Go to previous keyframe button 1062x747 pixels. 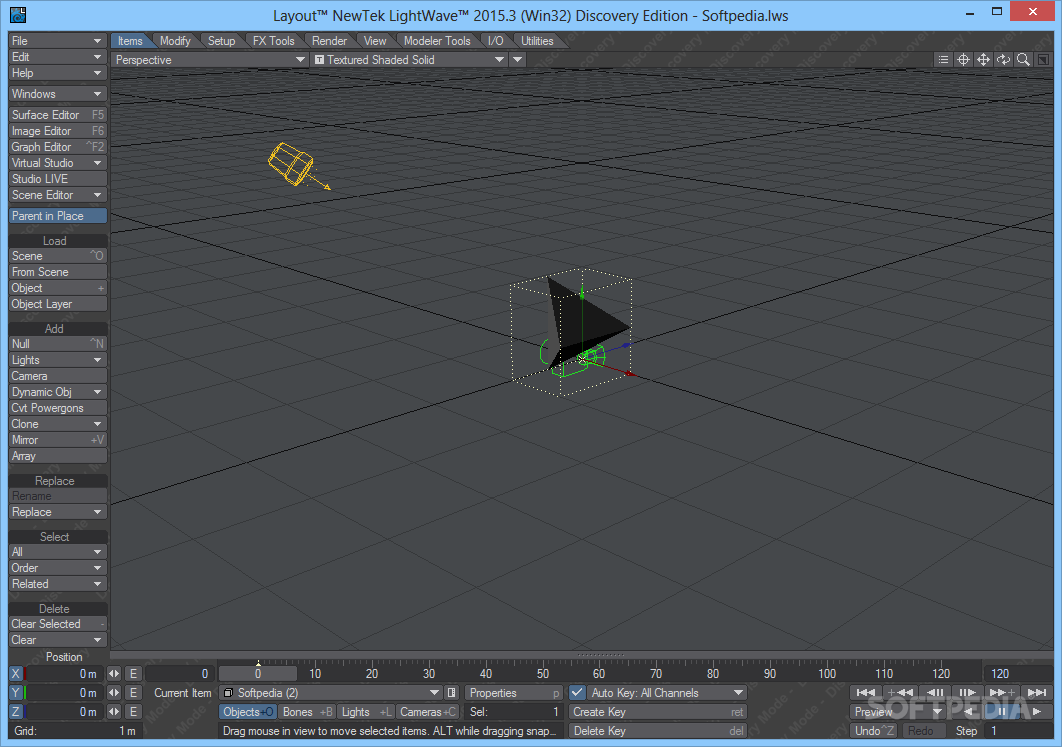pos(900,692)
